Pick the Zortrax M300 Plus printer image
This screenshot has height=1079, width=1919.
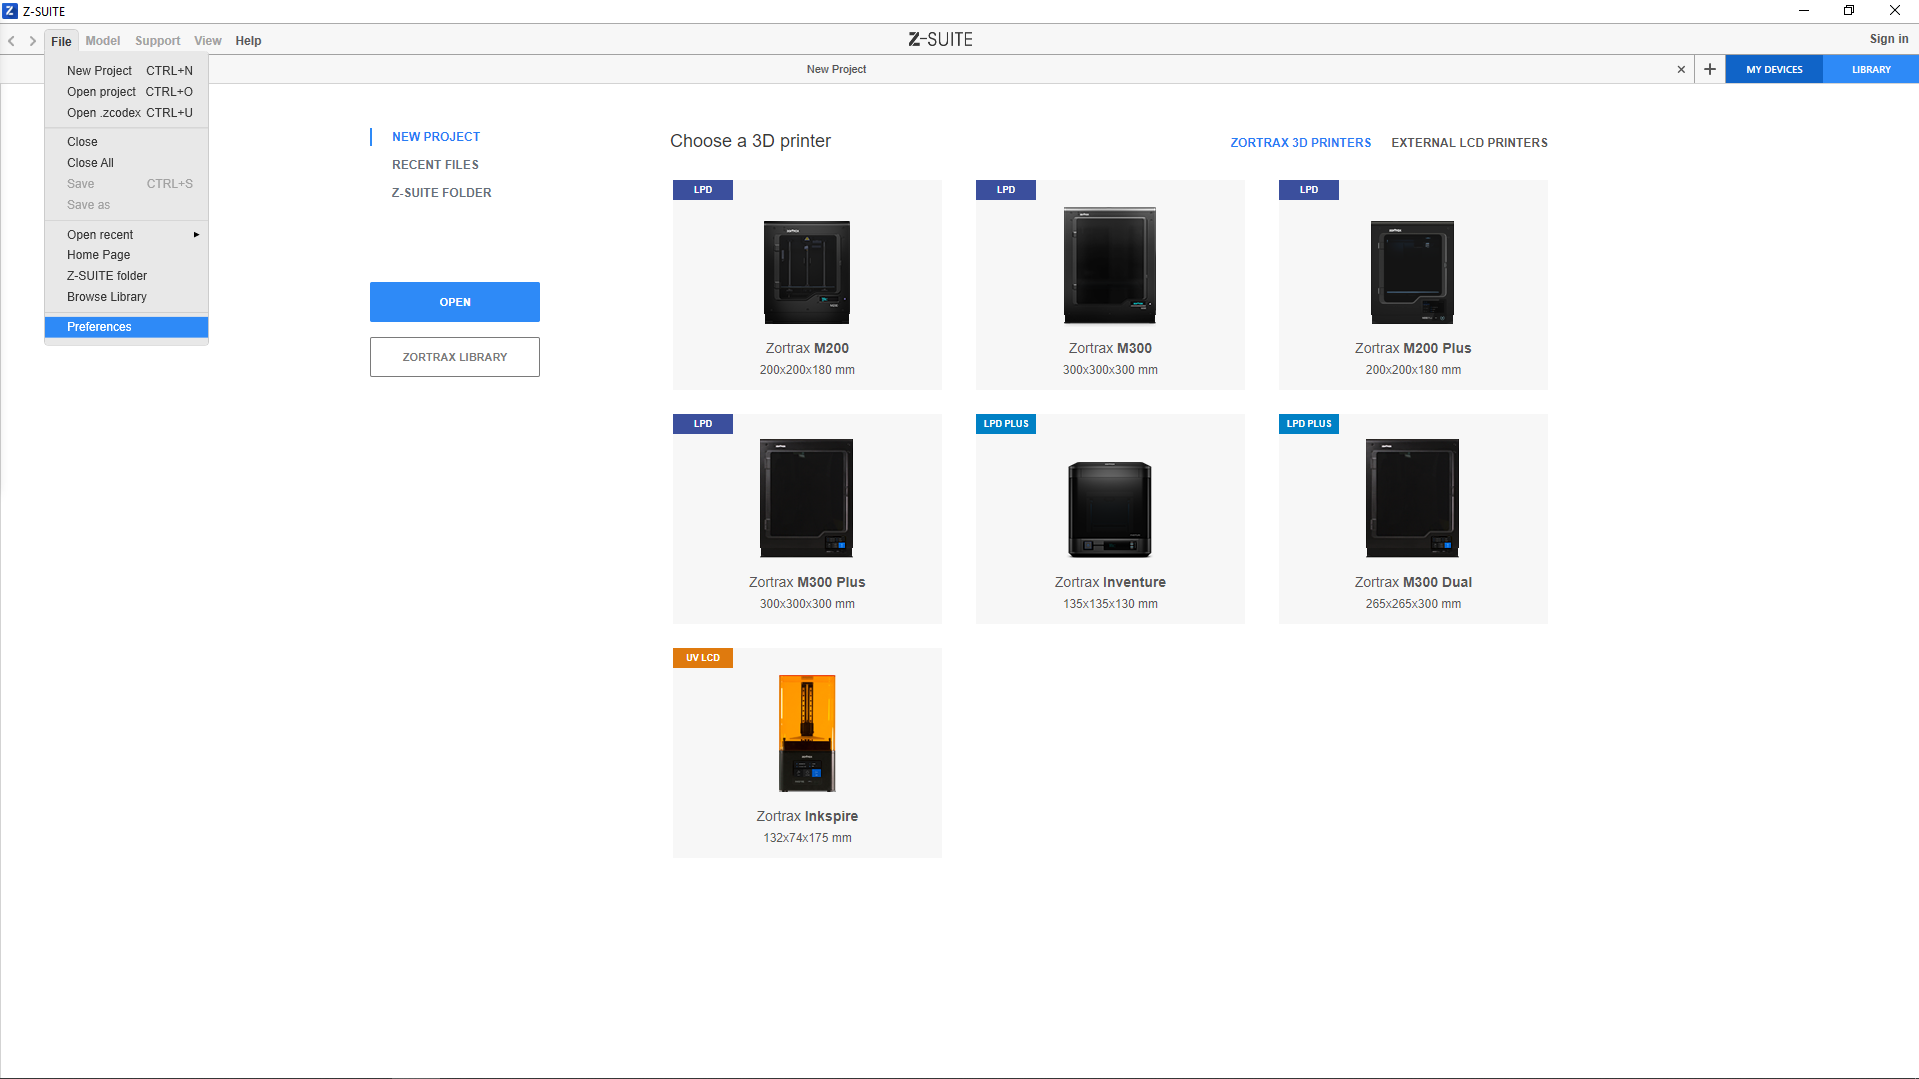pyautogui.click(x=806, y=498)
